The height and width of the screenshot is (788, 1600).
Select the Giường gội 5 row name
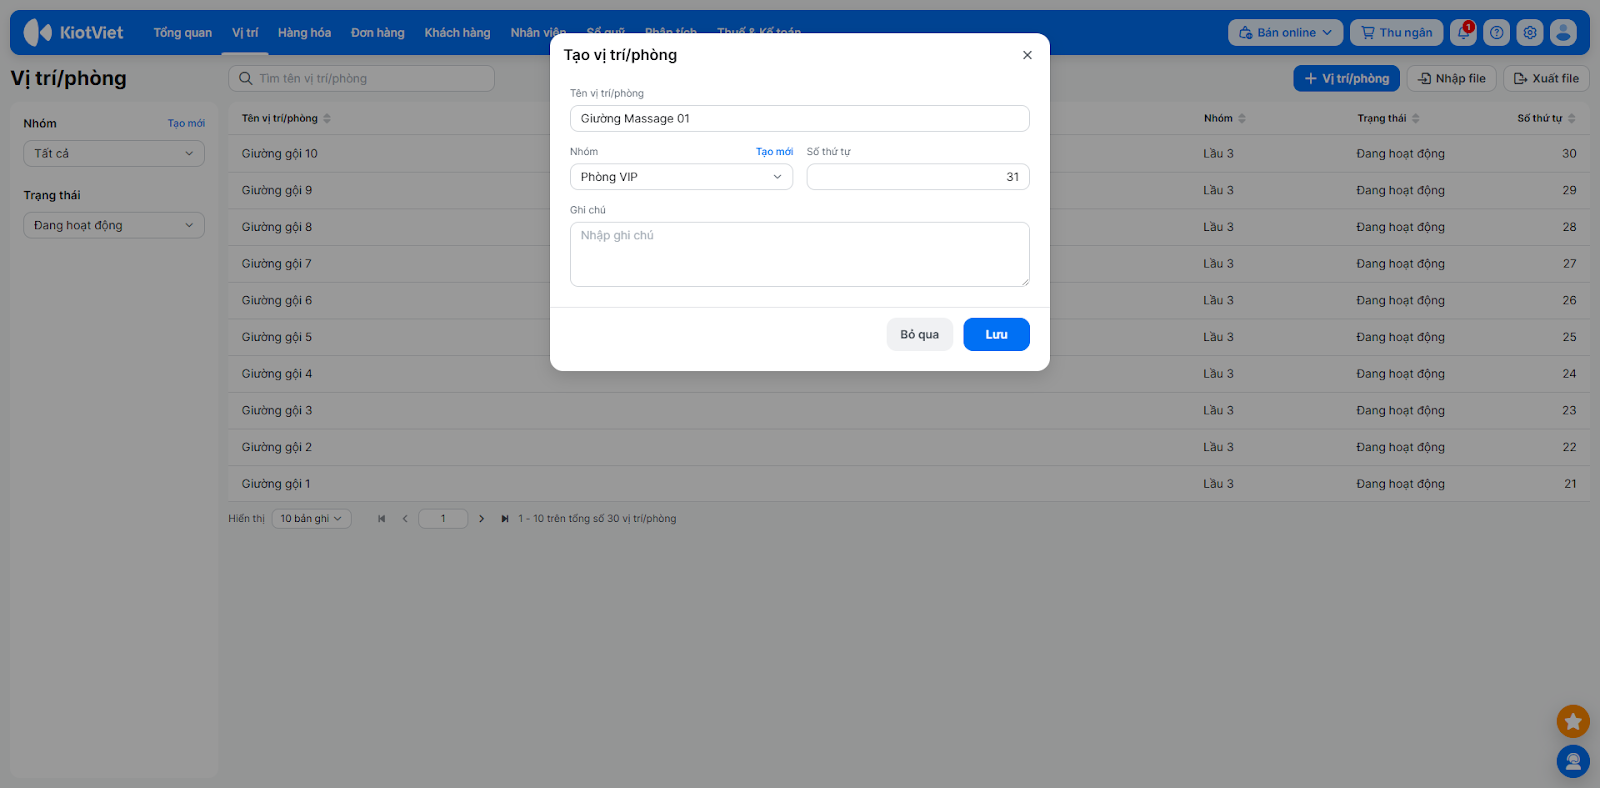[x=277, y=337]
